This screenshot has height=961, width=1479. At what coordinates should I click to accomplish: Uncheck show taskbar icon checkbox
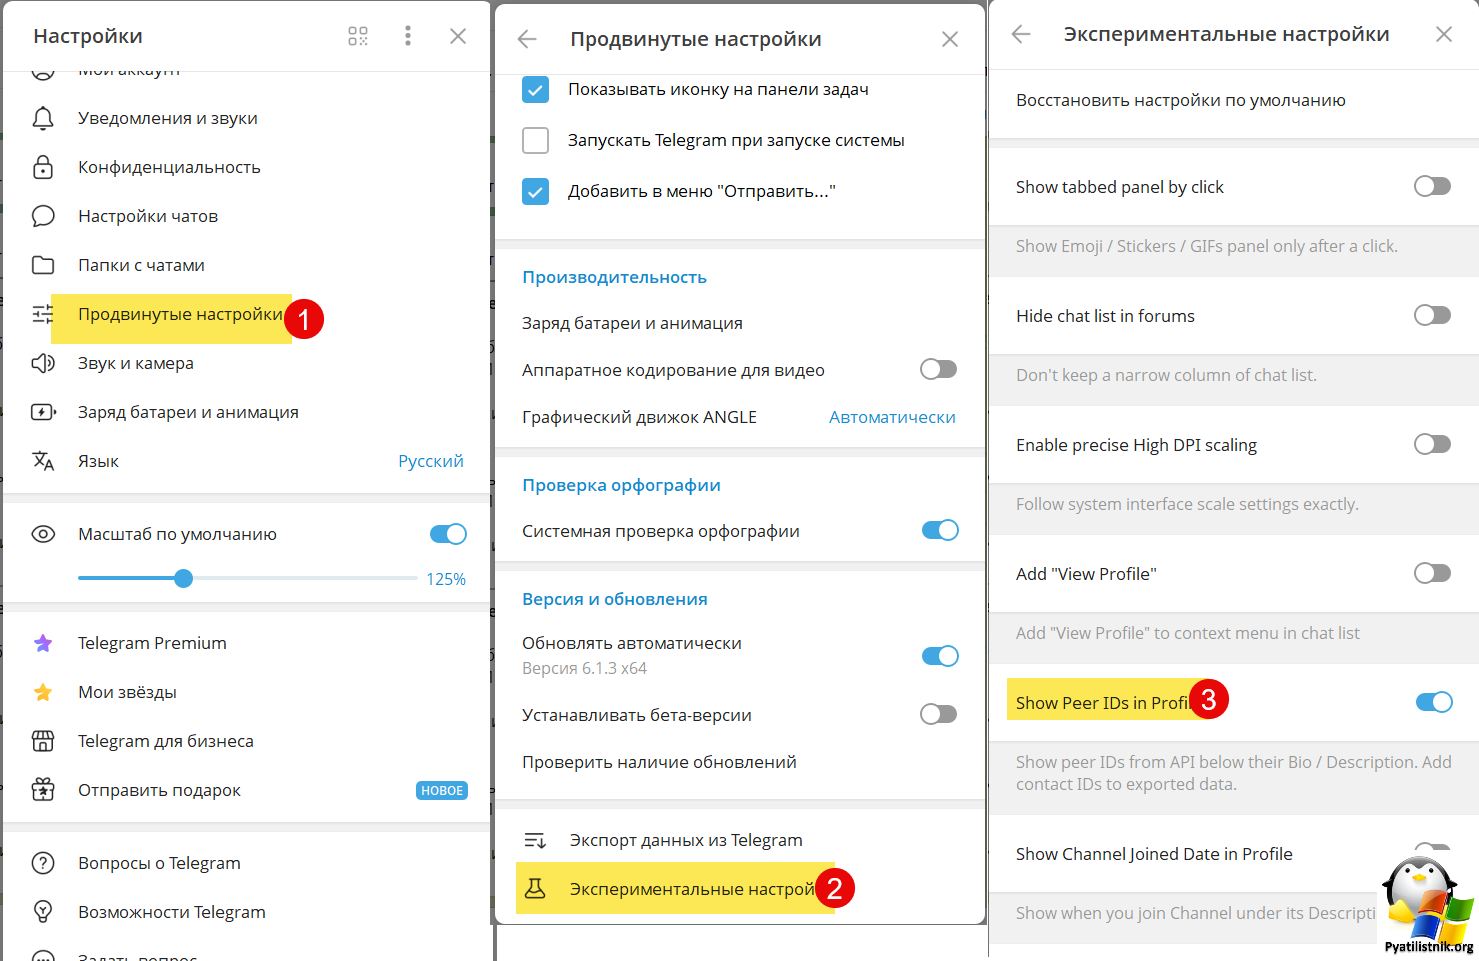coord(536,90)
